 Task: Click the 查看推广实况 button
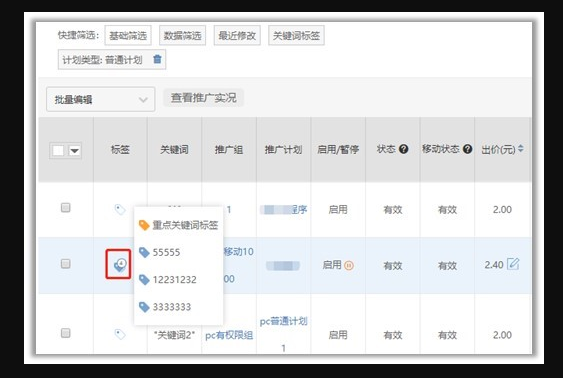(204, 98)
